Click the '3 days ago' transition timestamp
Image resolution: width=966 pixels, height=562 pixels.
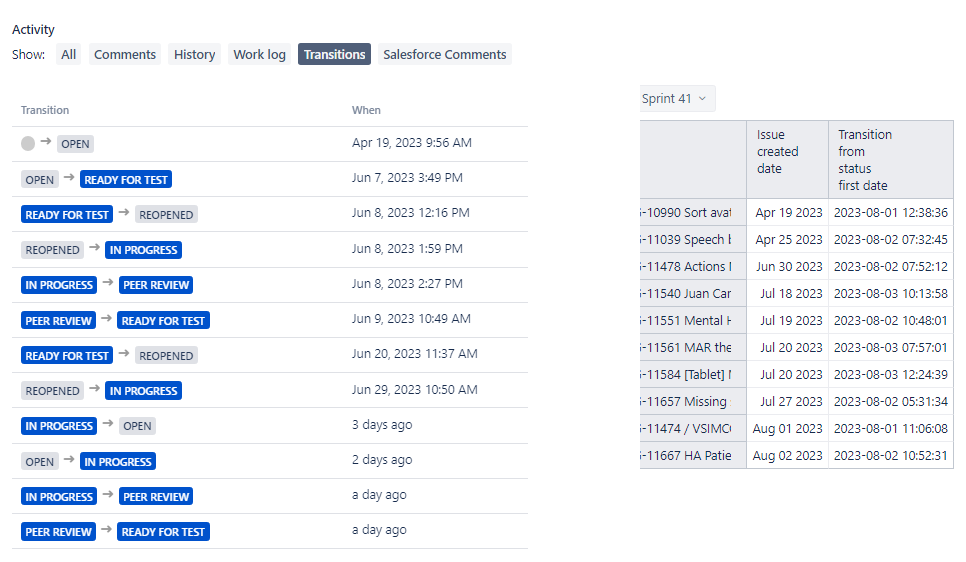[x=382, y=425]
